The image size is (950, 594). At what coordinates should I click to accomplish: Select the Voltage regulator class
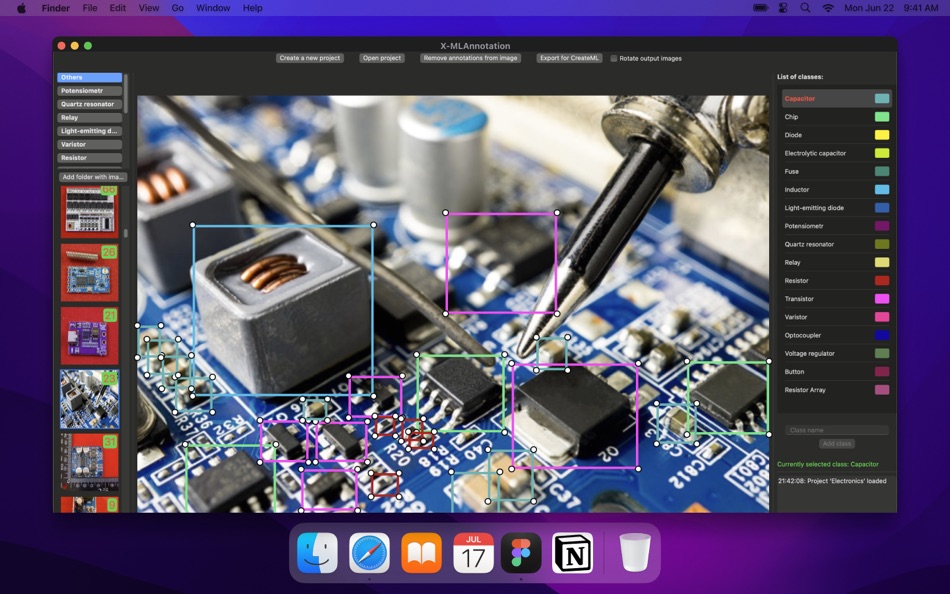coord(836,353)
